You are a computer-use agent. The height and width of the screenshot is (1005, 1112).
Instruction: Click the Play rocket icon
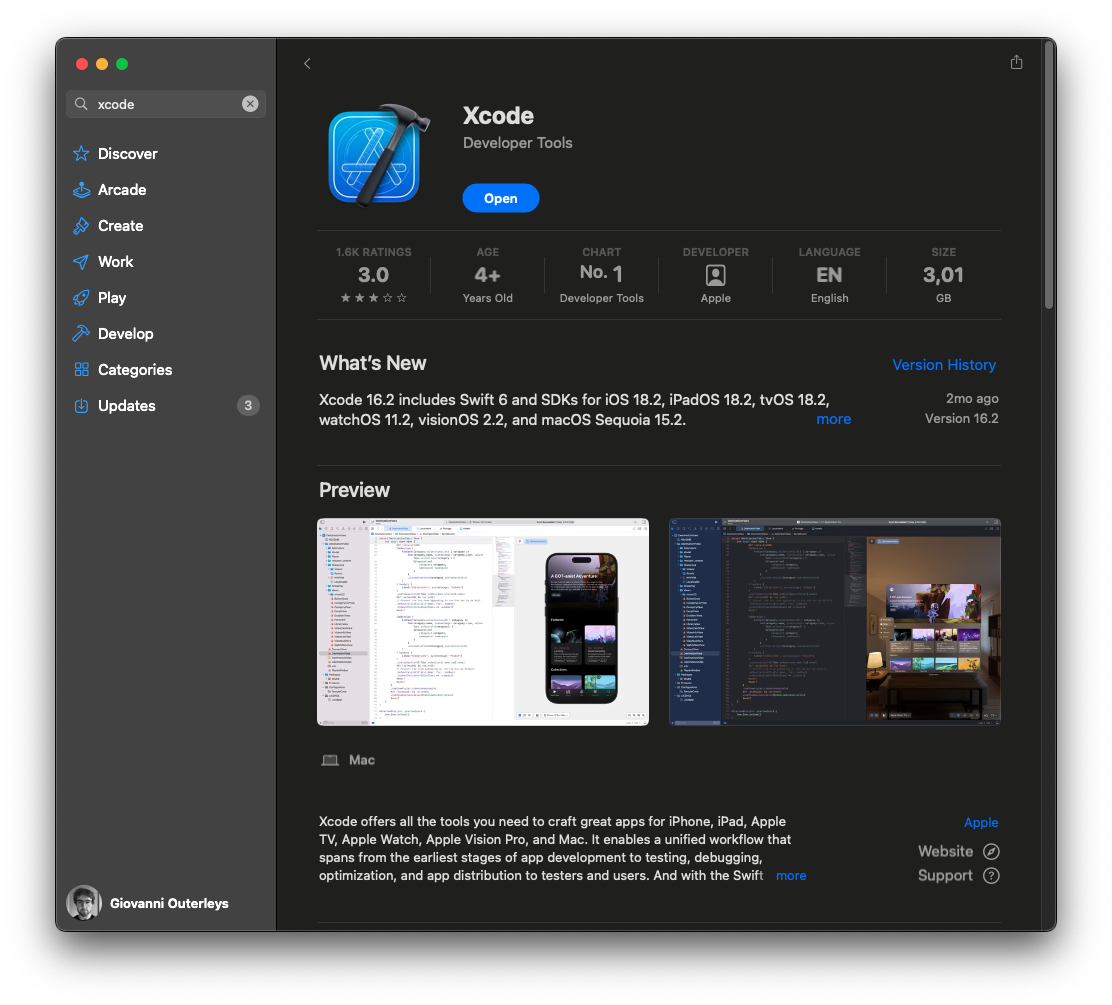tap(82, 298)
